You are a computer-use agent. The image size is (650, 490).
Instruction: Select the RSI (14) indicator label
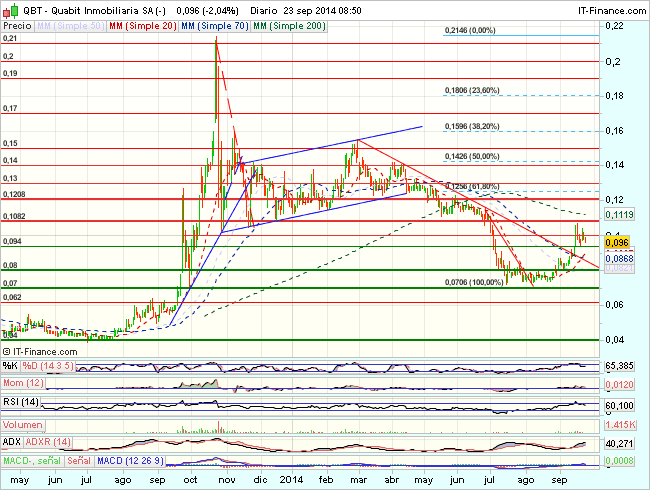click(x=21, y=402)
